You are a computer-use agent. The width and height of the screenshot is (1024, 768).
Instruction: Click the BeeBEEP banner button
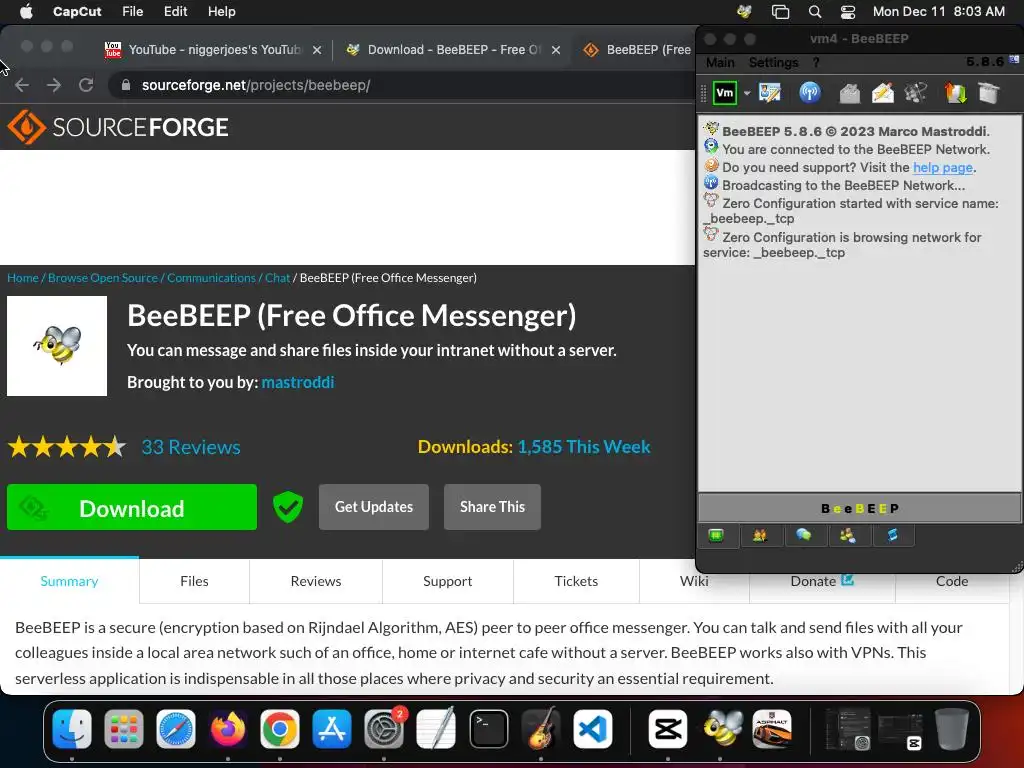click(859, 508)
